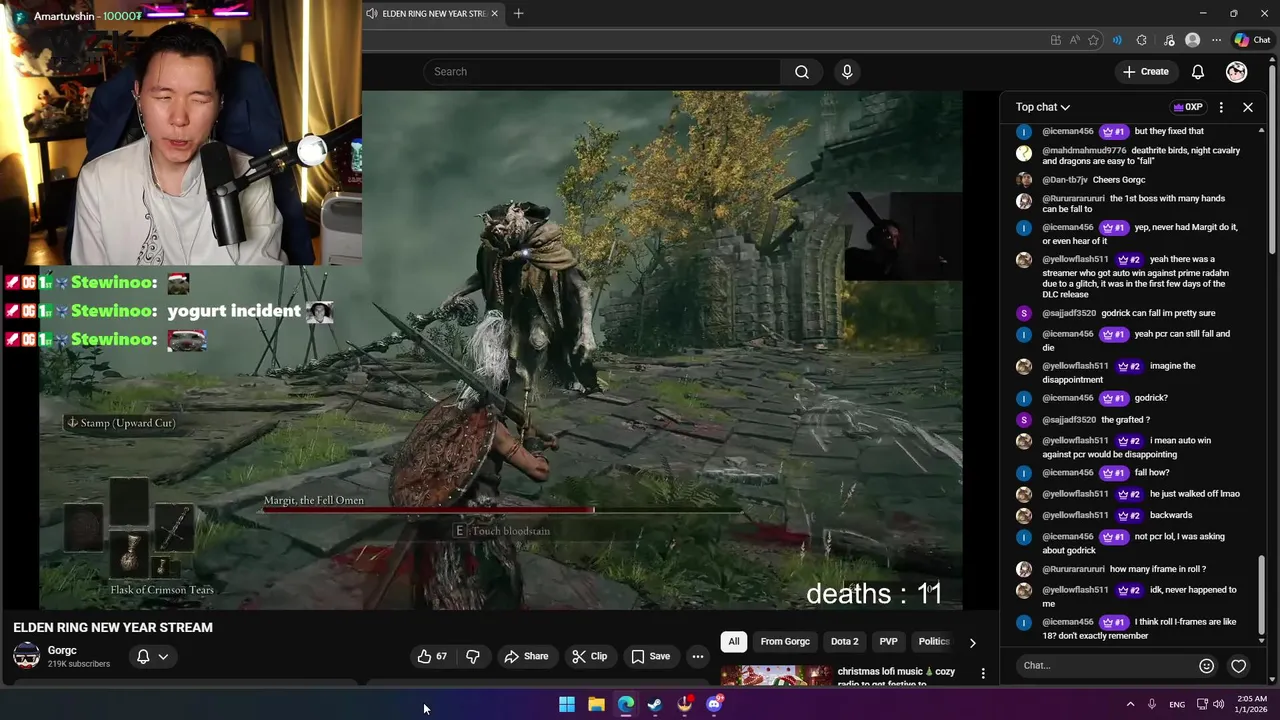Image resolution: width=1280 pixels, height=720 pixels.
Task: Open Edge profile icon
Action: click(x=1192, y=40)
